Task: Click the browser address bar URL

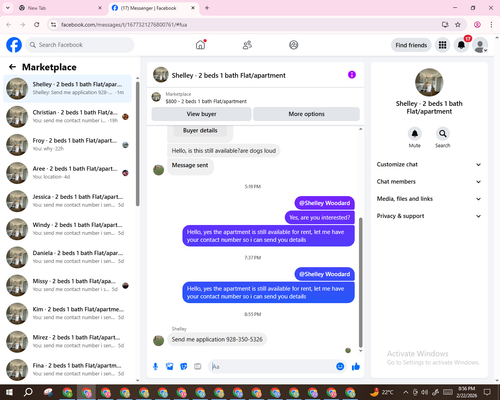Action: (x=124, y=25)
